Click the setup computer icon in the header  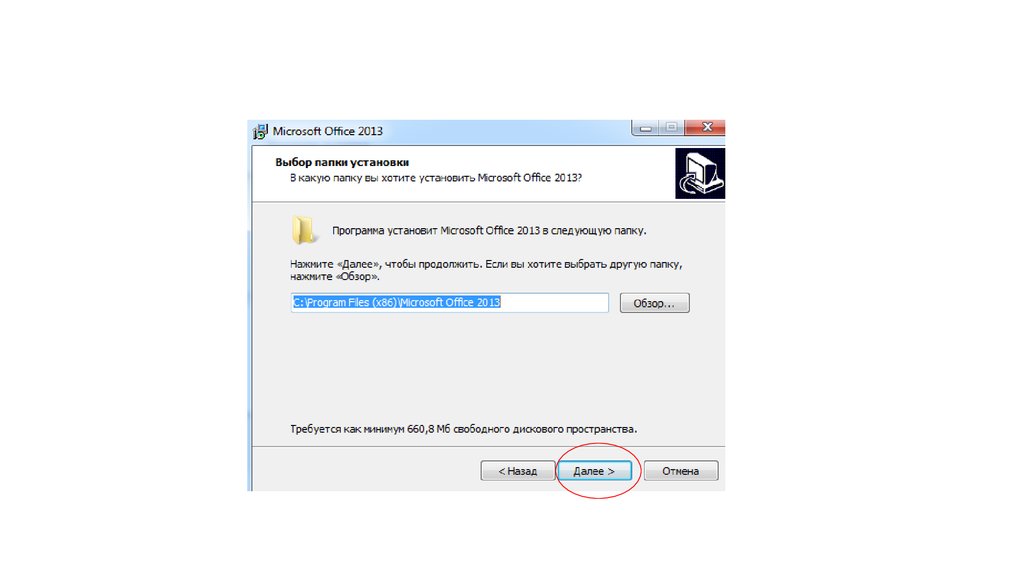[699, 173]
